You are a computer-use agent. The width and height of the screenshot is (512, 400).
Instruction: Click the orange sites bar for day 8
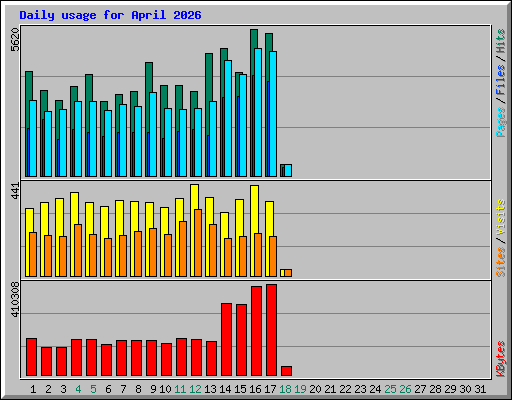(138, 254)
